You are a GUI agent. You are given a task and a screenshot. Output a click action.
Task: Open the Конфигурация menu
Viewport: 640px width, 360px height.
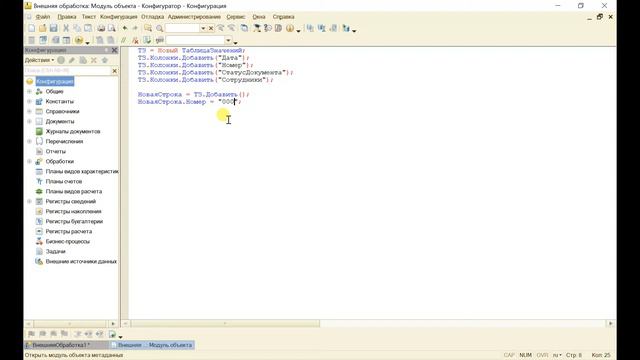(119, 17)
